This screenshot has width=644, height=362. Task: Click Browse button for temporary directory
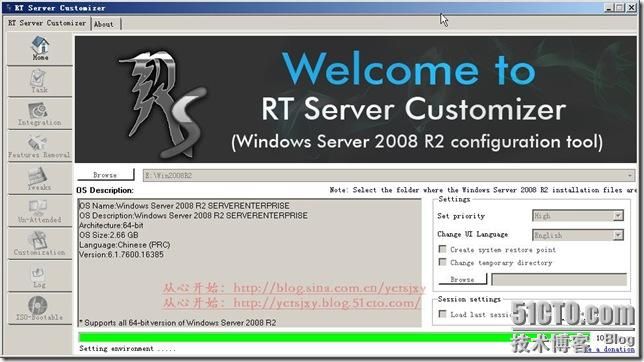coord(462,279)
